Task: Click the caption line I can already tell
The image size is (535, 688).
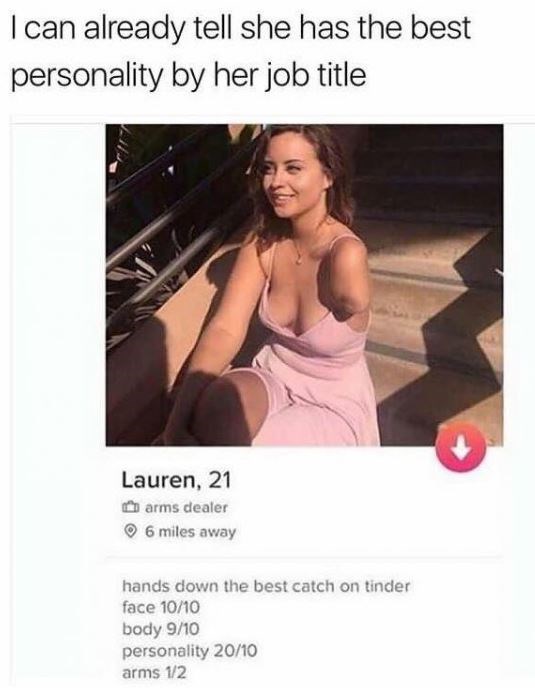Action: pyautogui.click(x=241, y=29)
